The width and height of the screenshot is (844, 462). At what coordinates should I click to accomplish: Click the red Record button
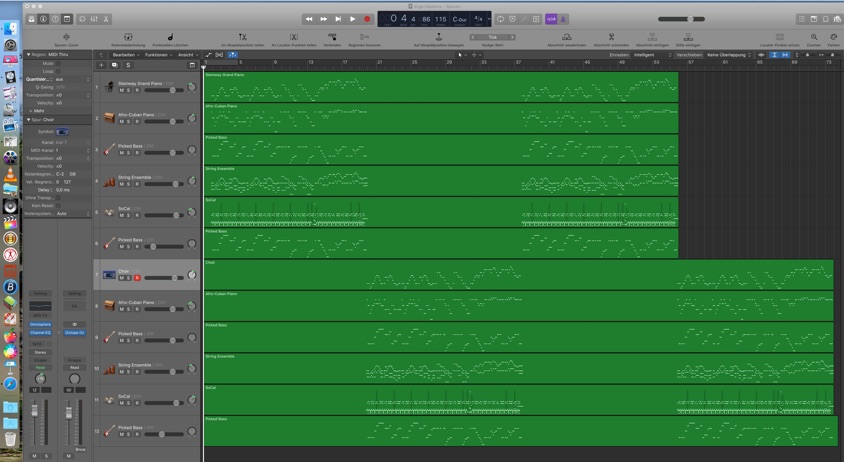tap(367, 19)
